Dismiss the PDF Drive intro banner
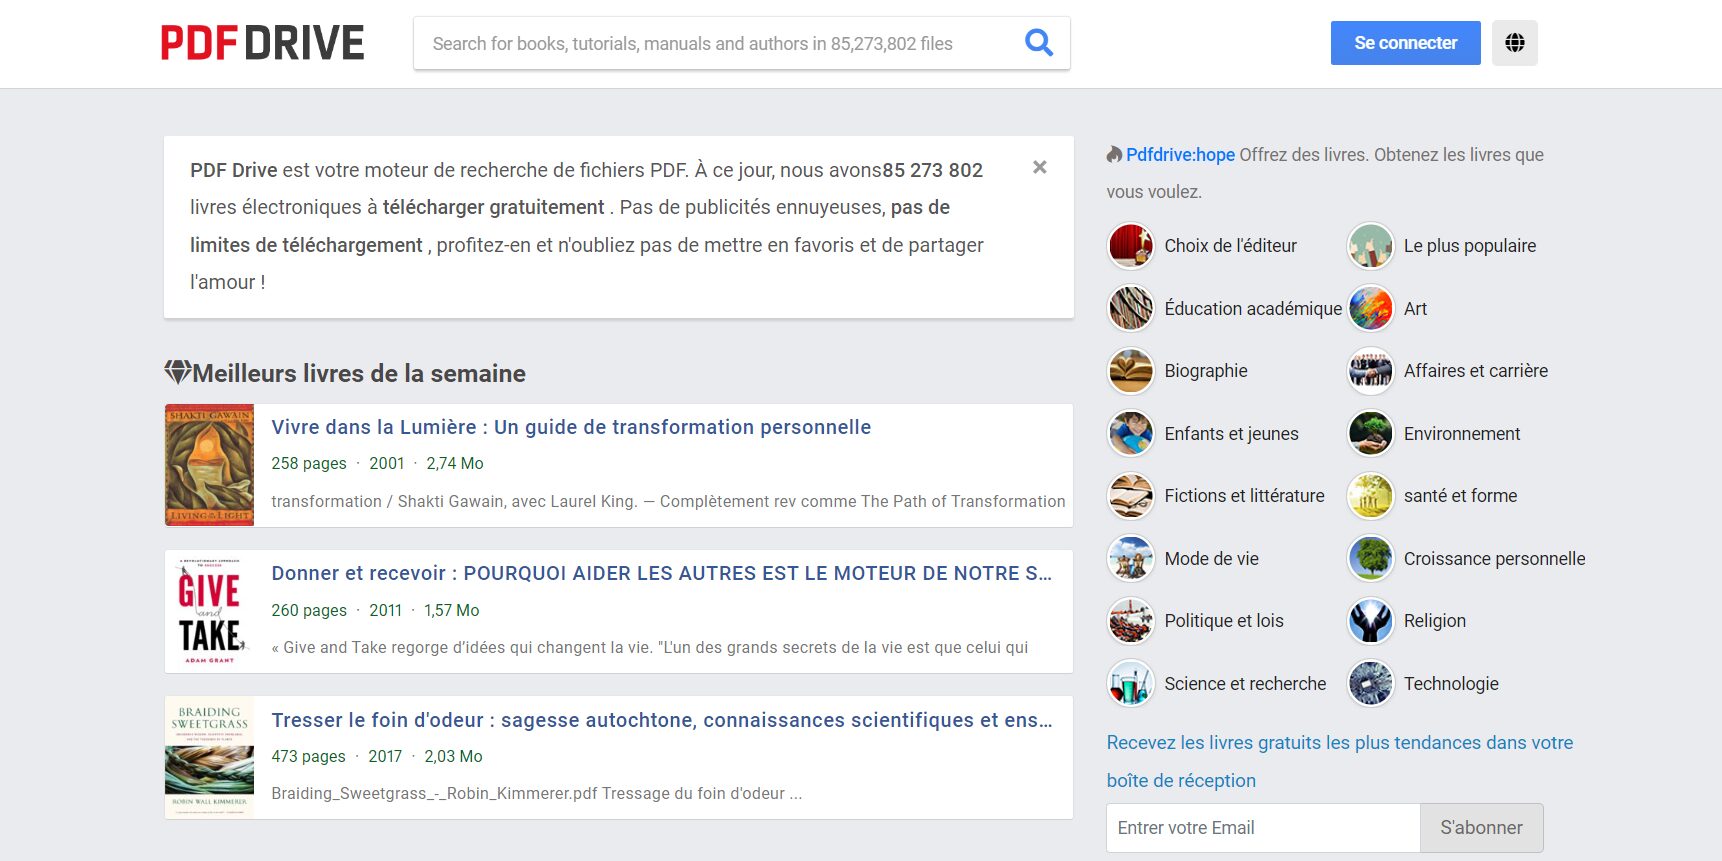The image size is (1722, 861). point(1039,167)
